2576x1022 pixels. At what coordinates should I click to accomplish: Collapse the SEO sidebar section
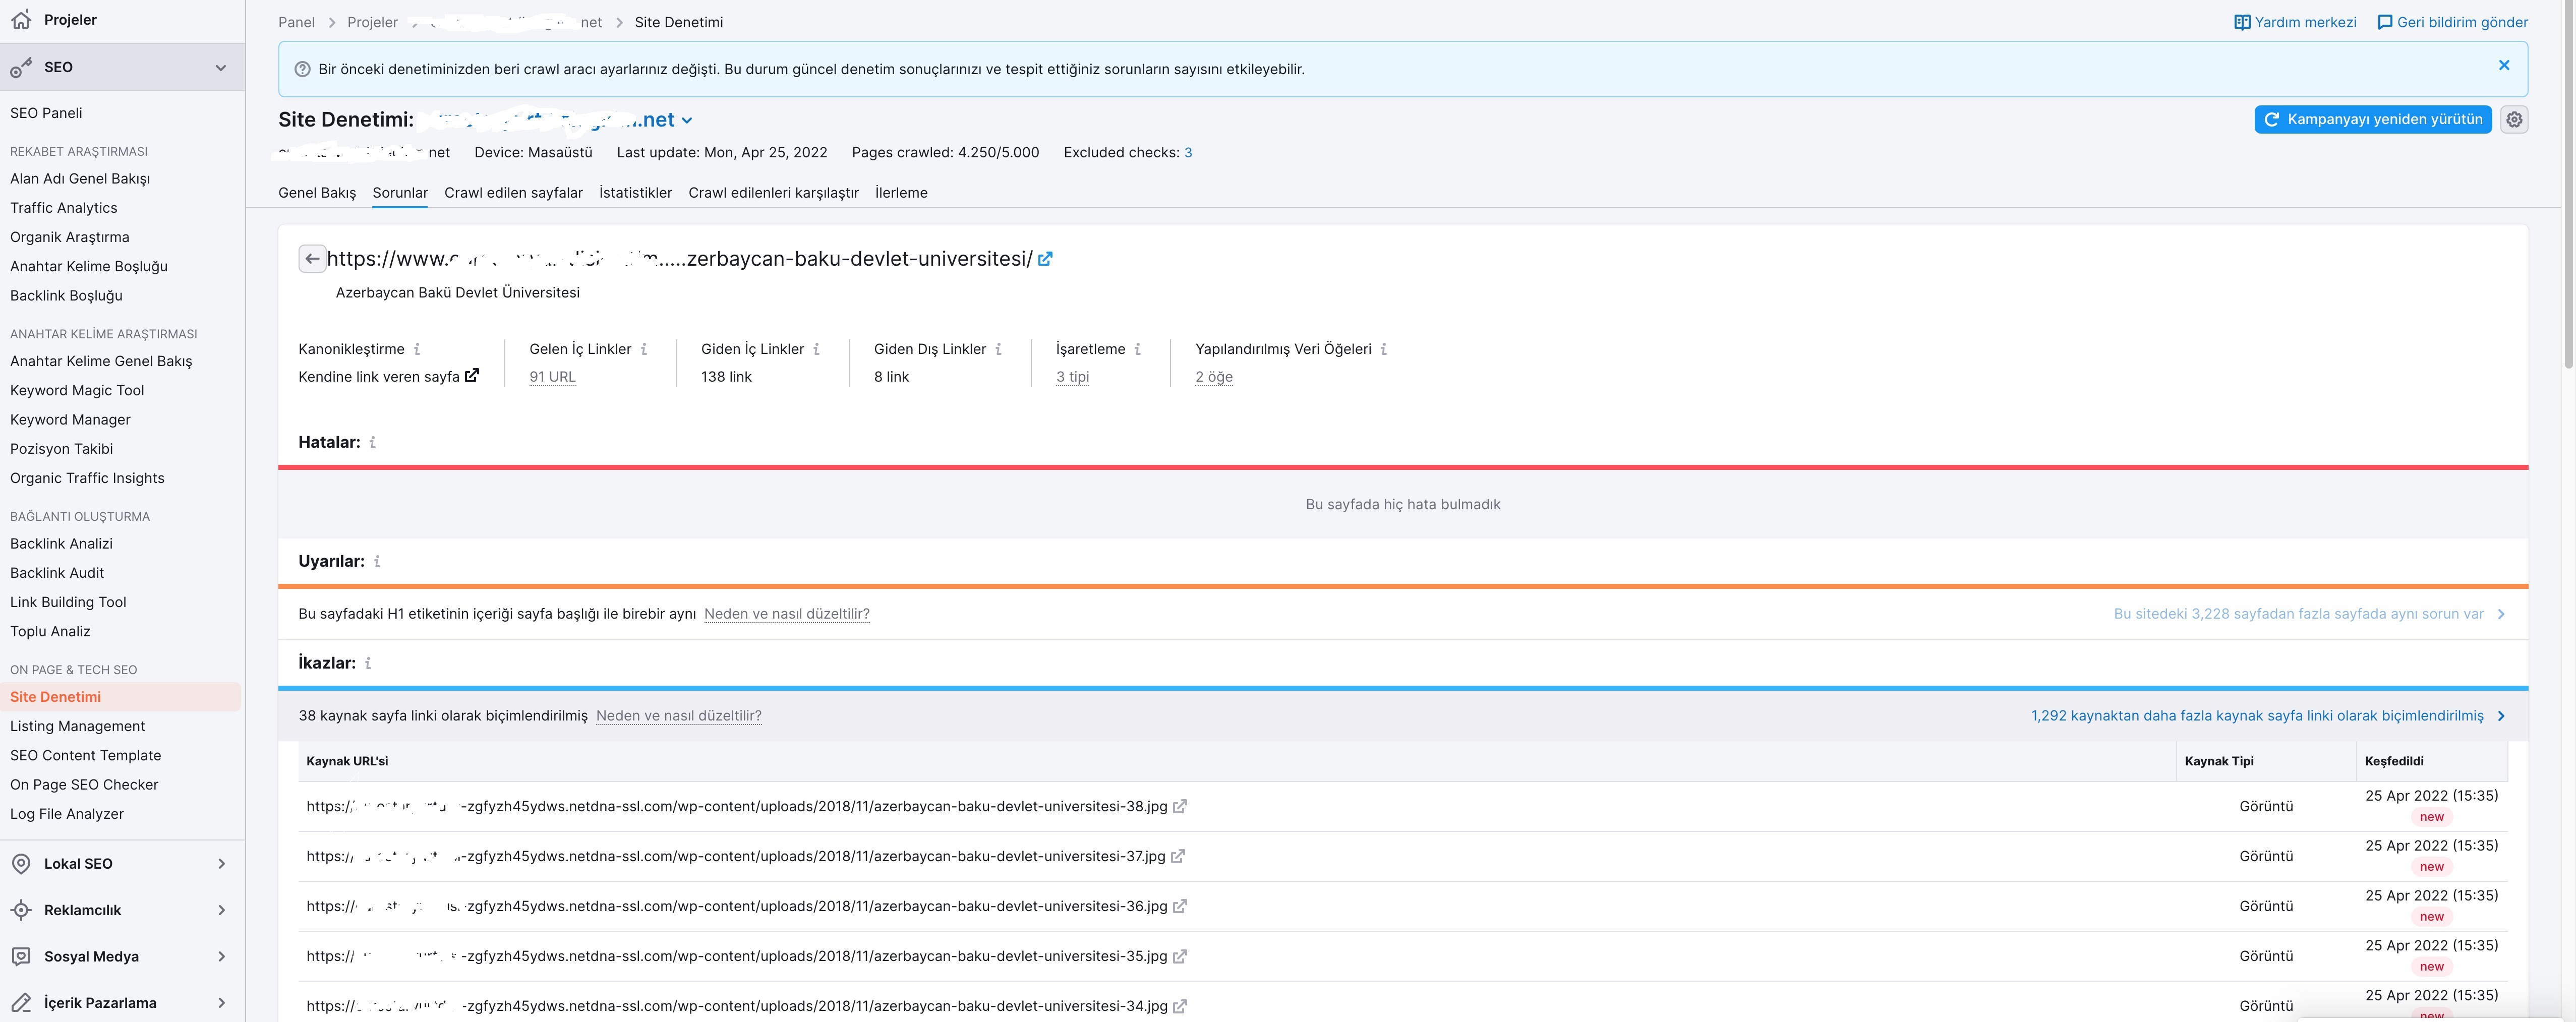click(x=221, y=67)
